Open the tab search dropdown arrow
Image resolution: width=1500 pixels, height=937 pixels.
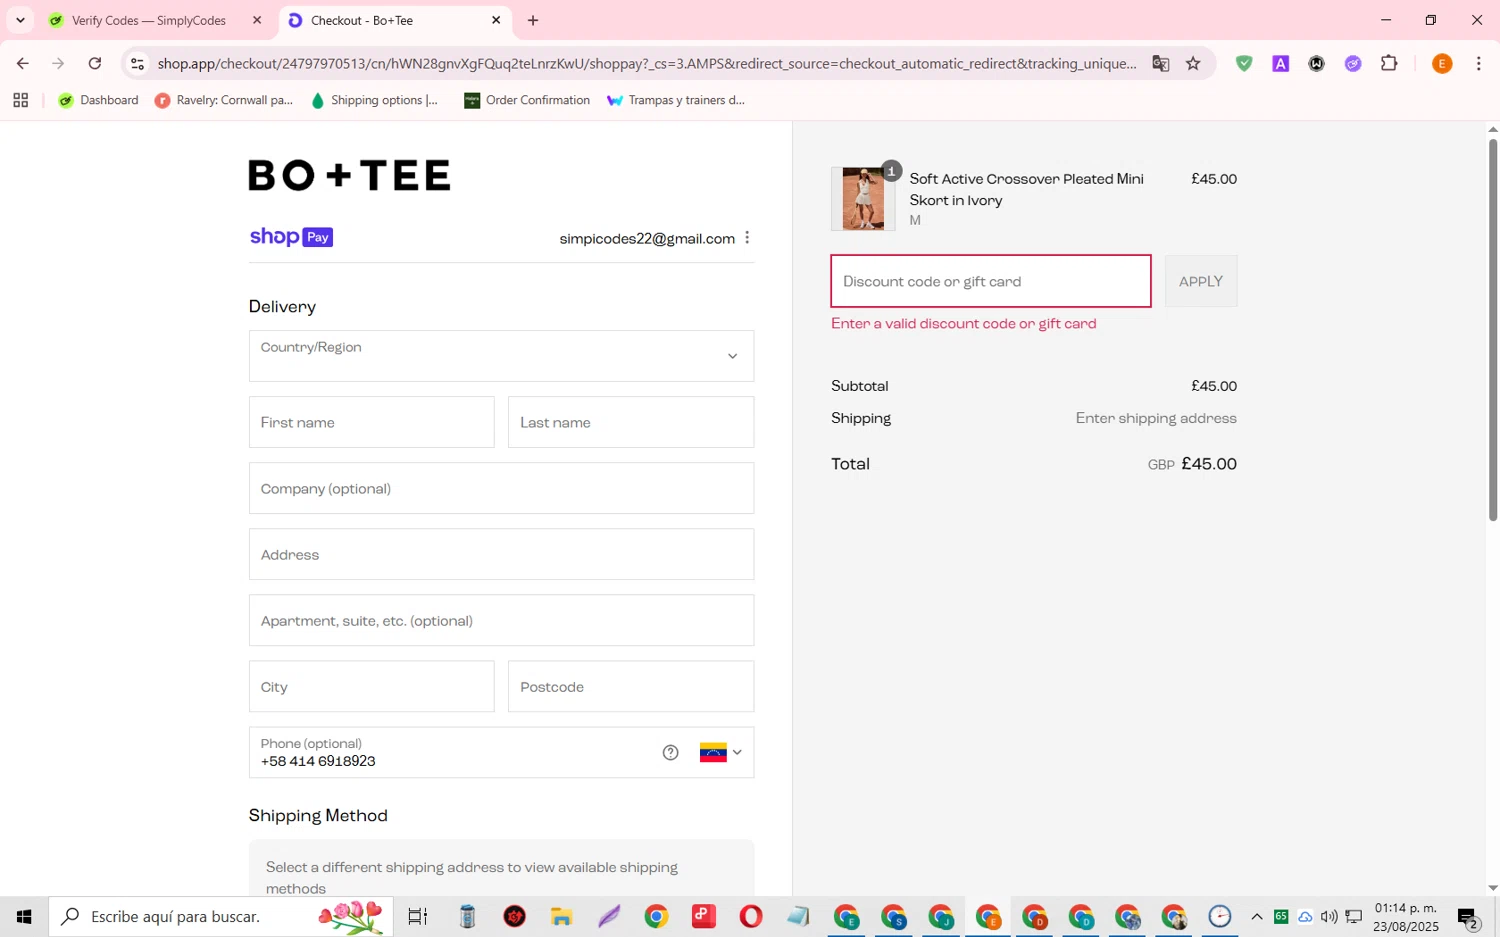[x=20, y=20]
